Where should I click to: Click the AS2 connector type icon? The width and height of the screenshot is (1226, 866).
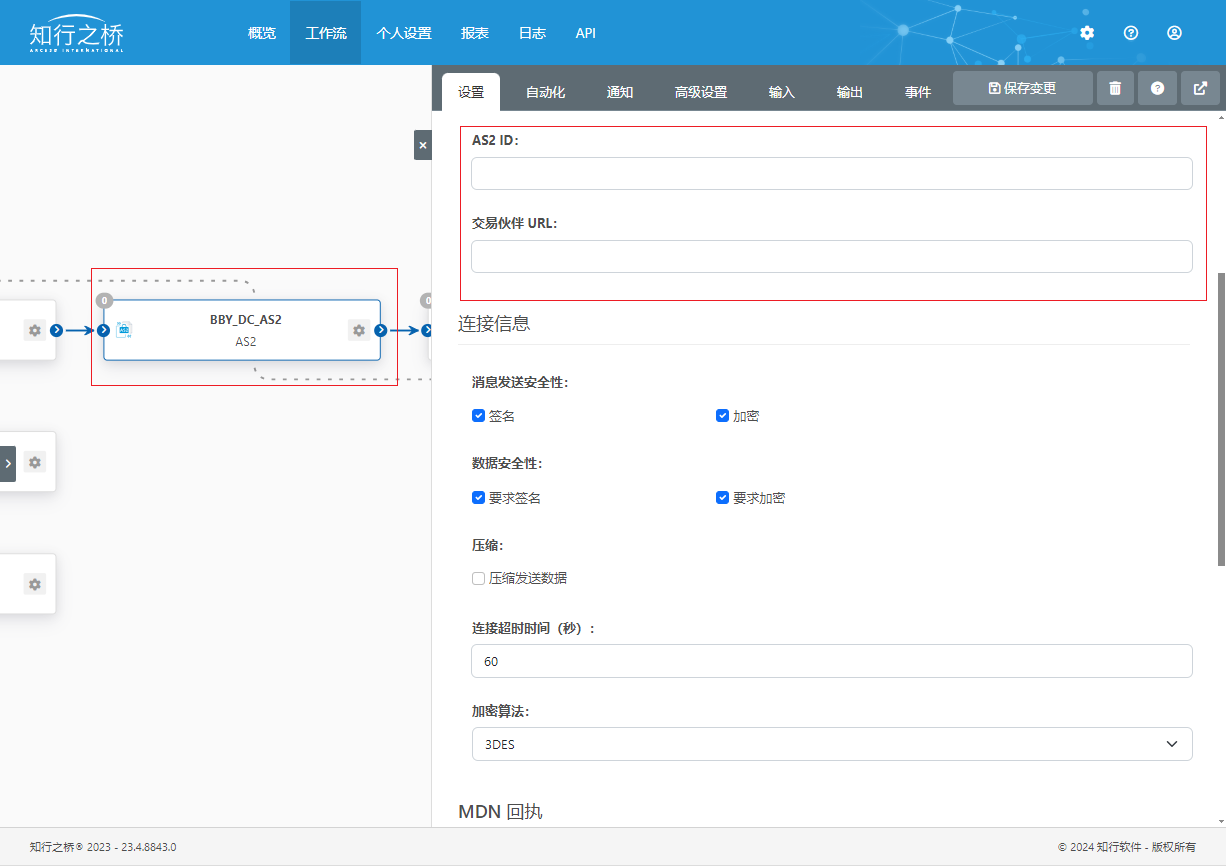click(x=125, y=329)
